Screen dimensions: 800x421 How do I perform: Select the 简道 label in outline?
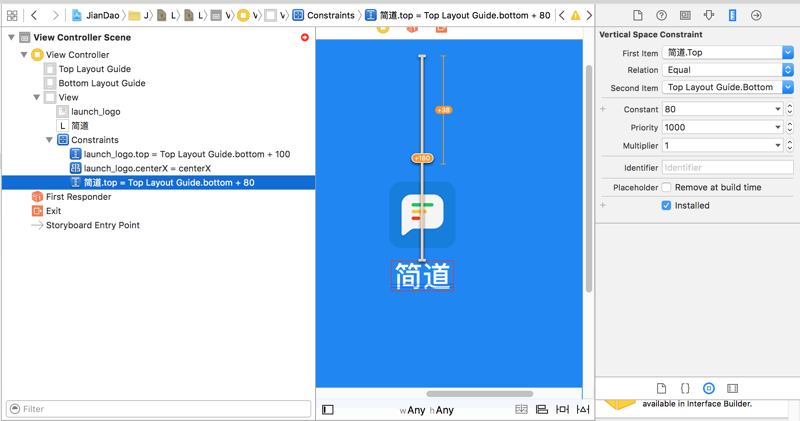[80, 126]
